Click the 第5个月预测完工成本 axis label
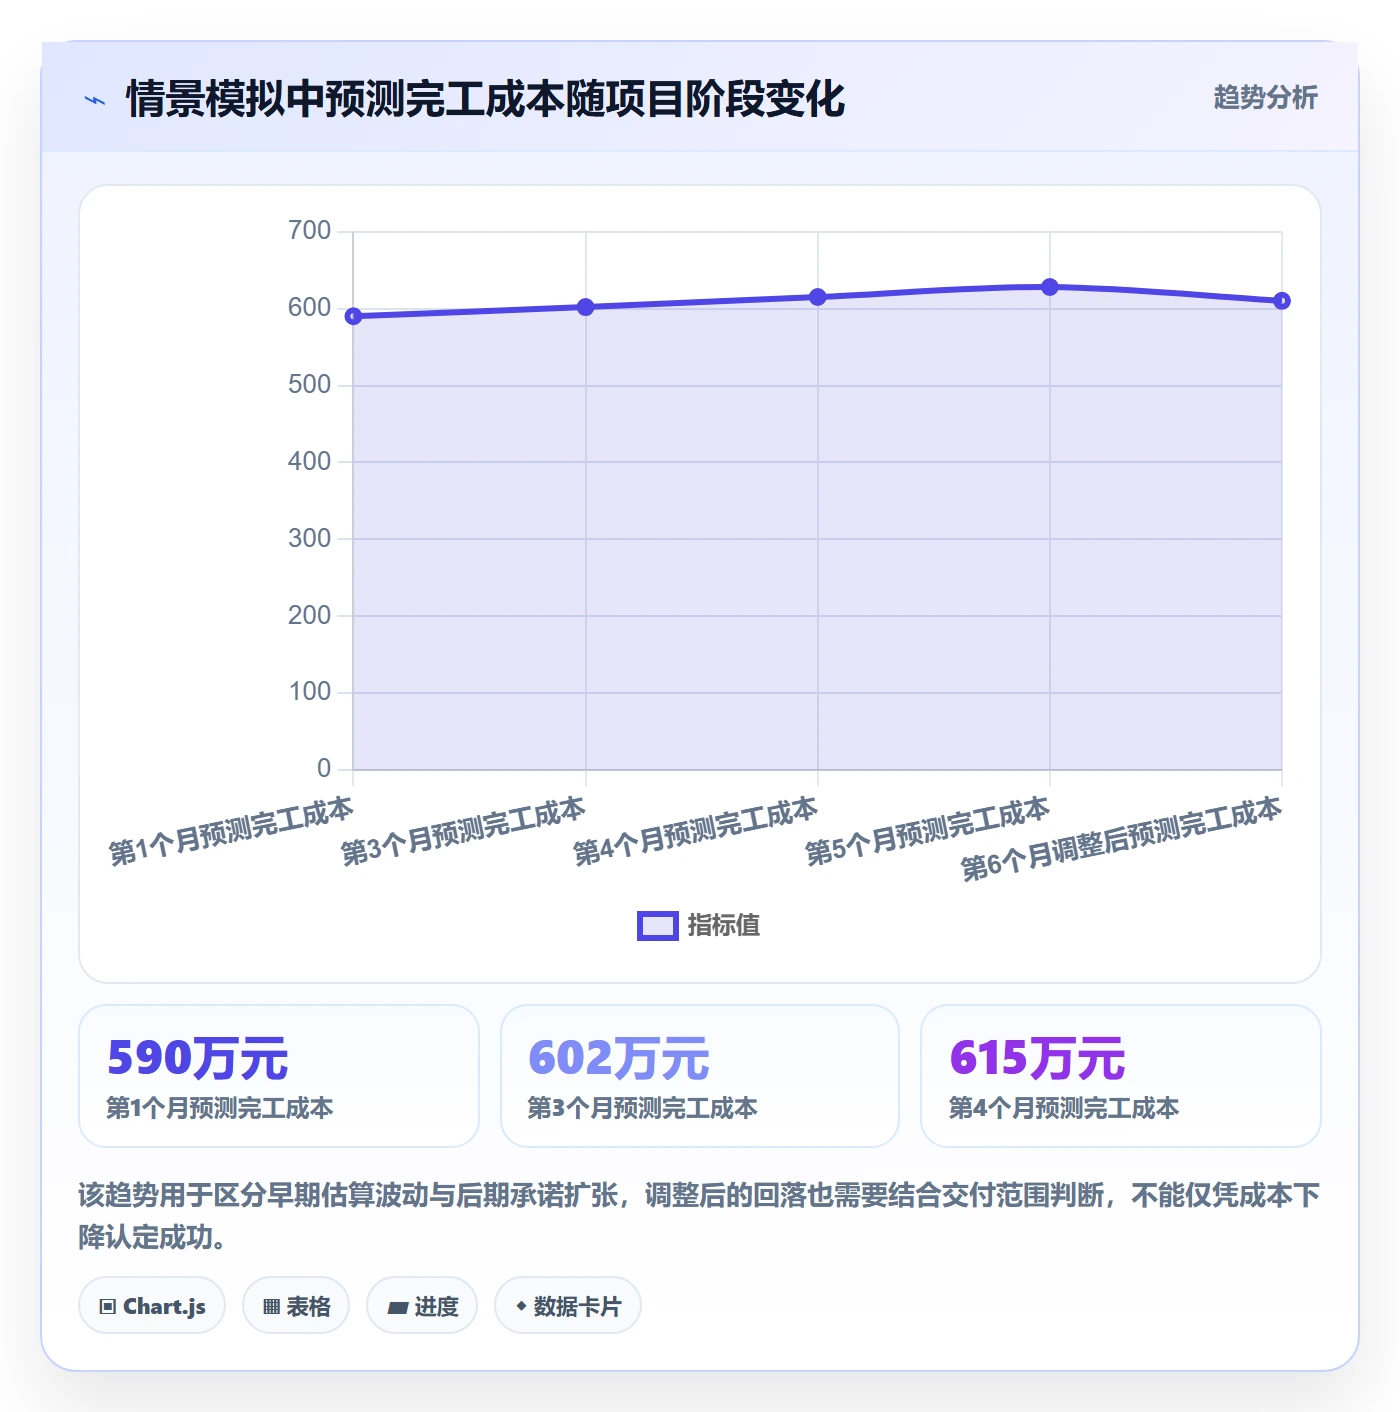 [927, 831]
